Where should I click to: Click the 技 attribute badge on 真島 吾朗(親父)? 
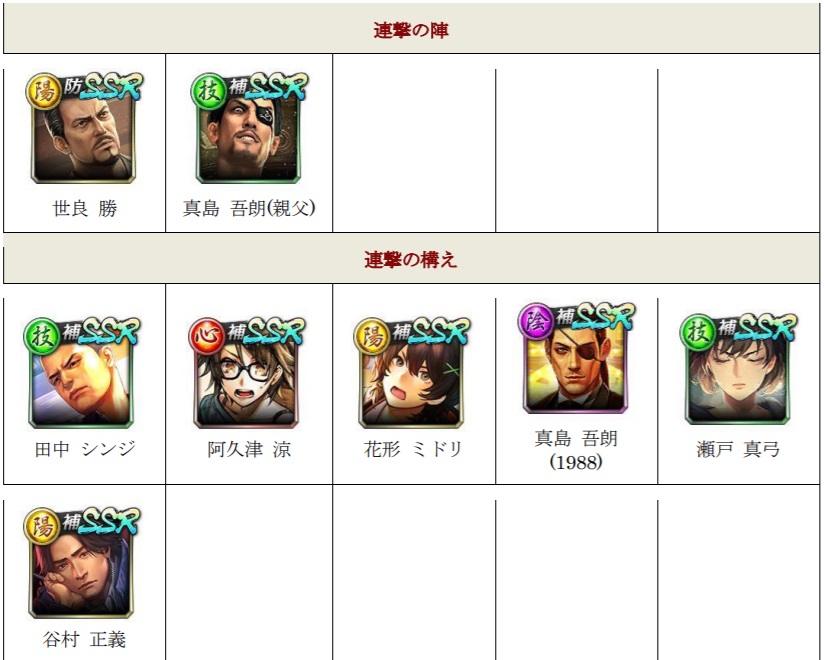tap(208, 91)
